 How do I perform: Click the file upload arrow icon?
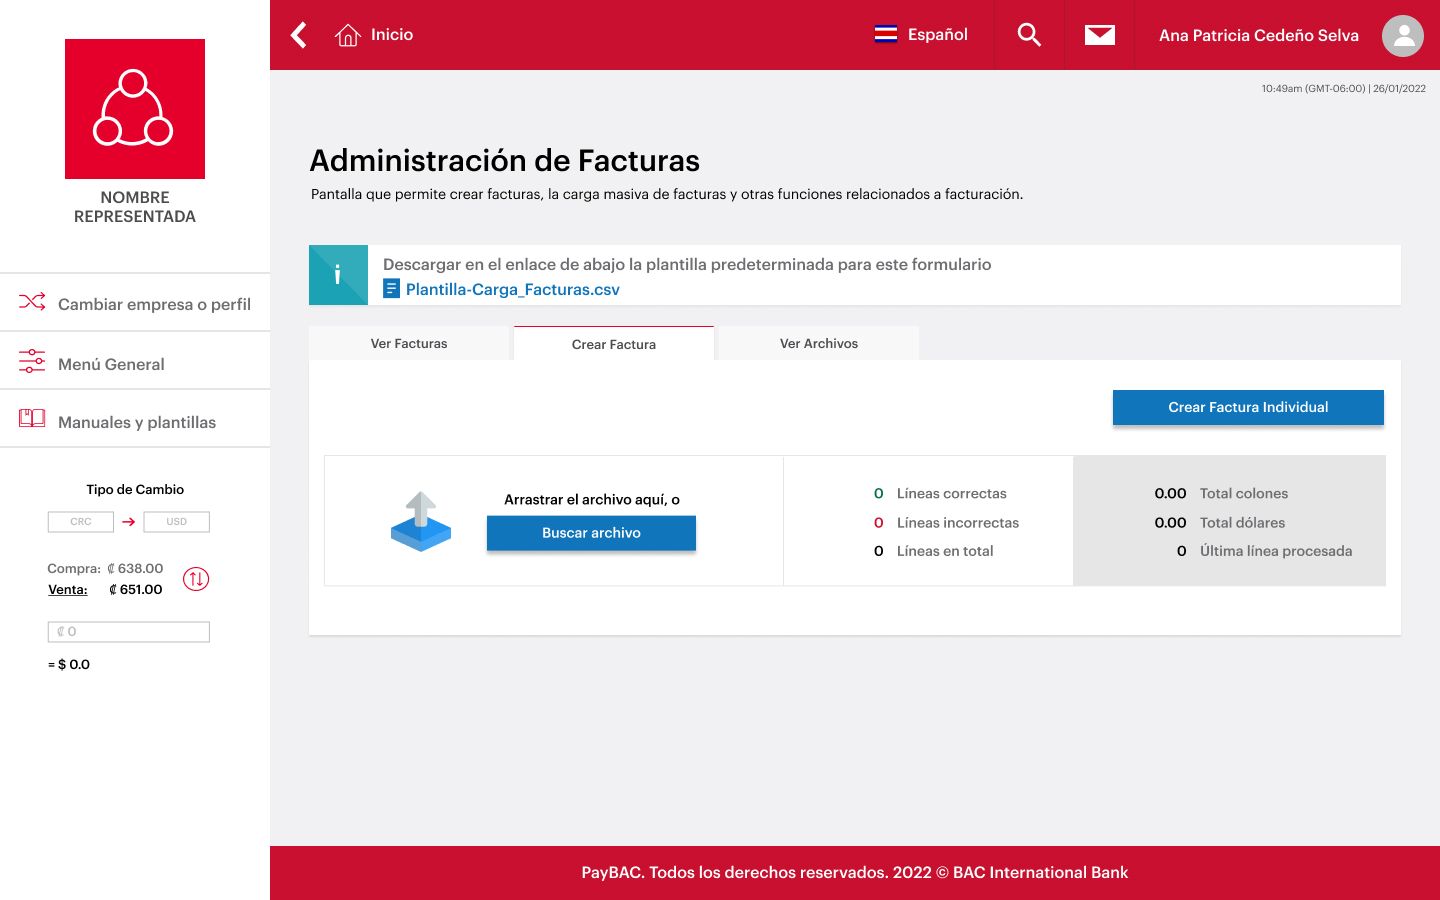(x=421, y=521)
